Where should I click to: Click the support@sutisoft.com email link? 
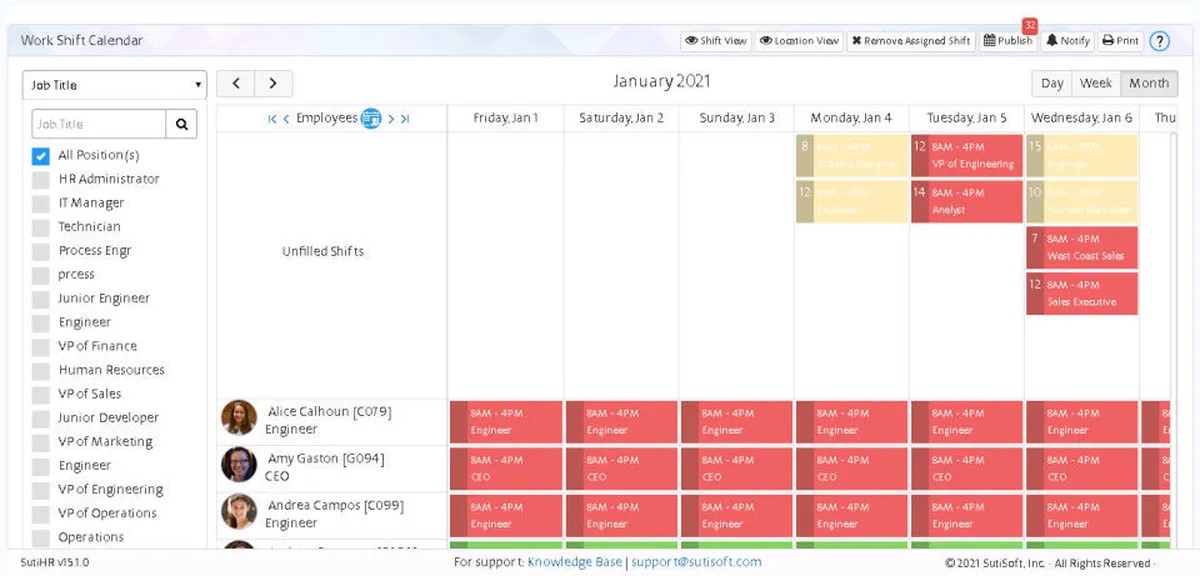(696, 562)
